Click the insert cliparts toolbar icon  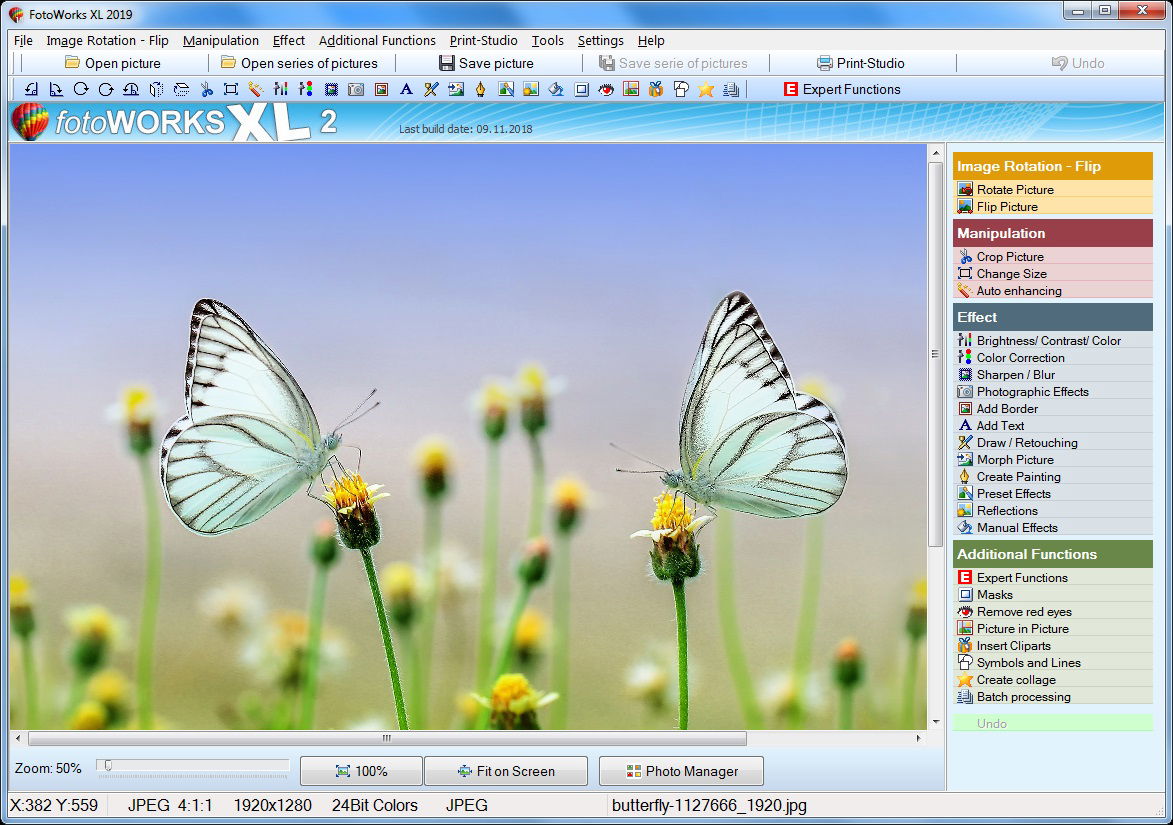(656, 90)
